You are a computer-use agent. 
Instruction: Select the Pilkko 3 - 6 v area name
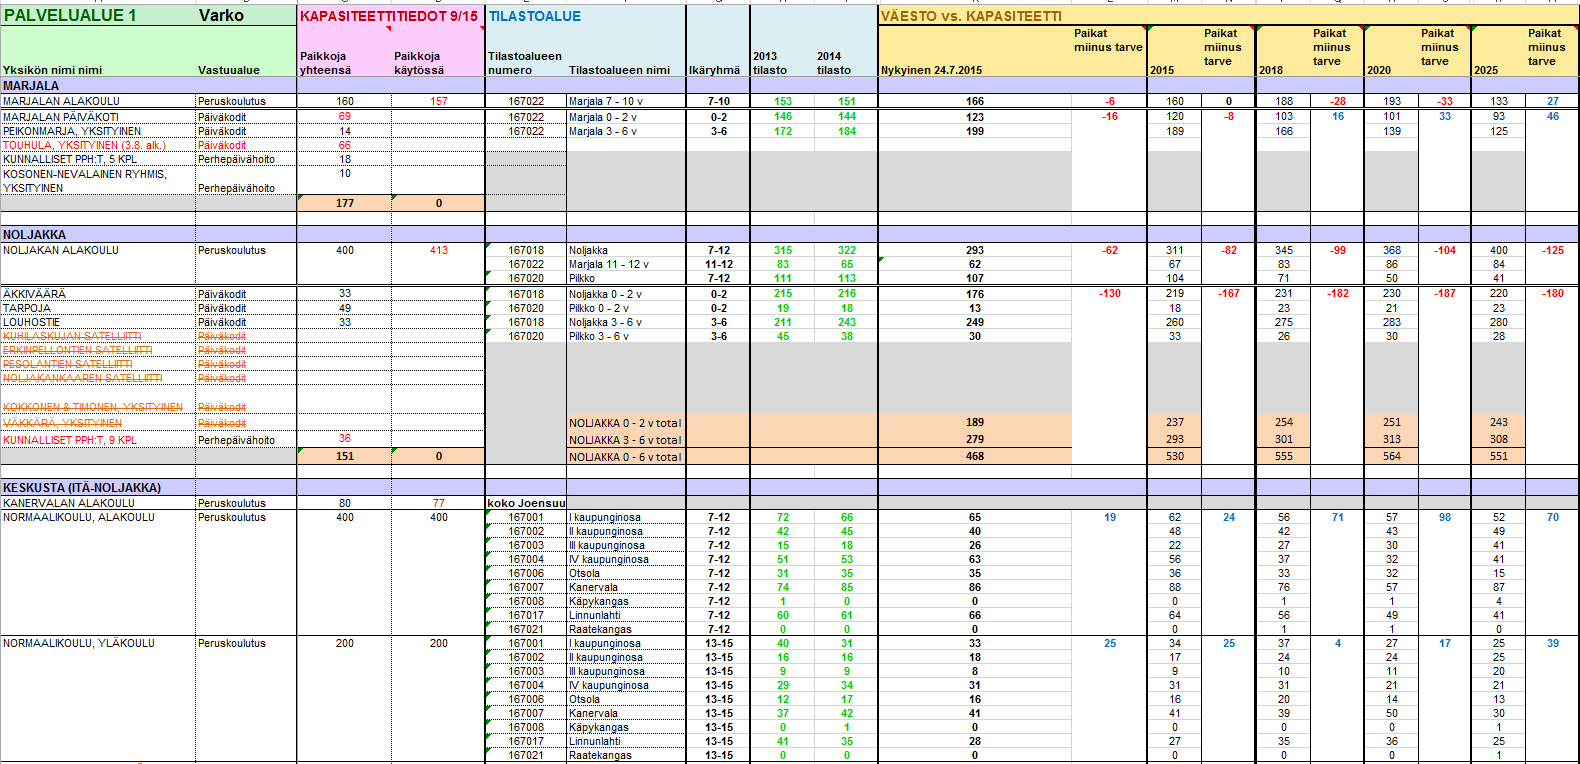pos(599,336)
